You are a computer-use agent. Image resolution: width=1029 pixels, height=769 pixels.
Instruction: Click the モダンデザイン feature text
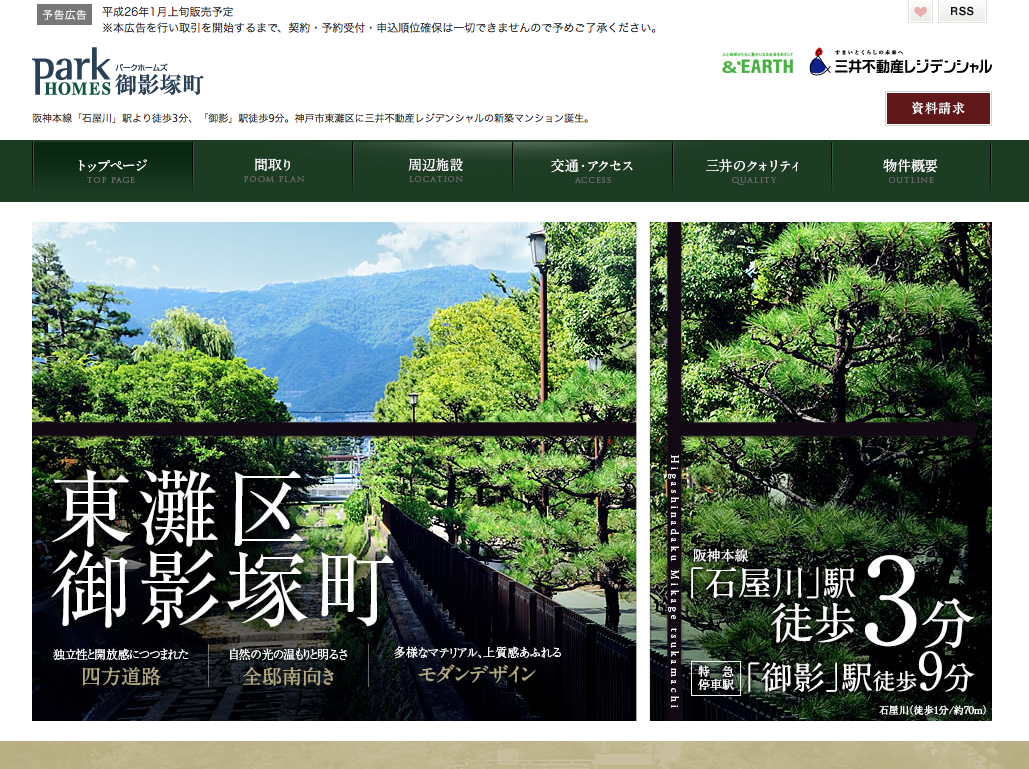(x=476, y=674)
